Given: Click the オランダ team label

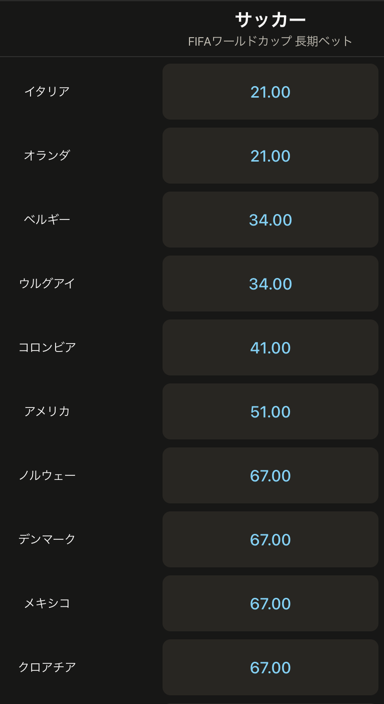Looking at the screenshot, I should [x=47, y=156].
